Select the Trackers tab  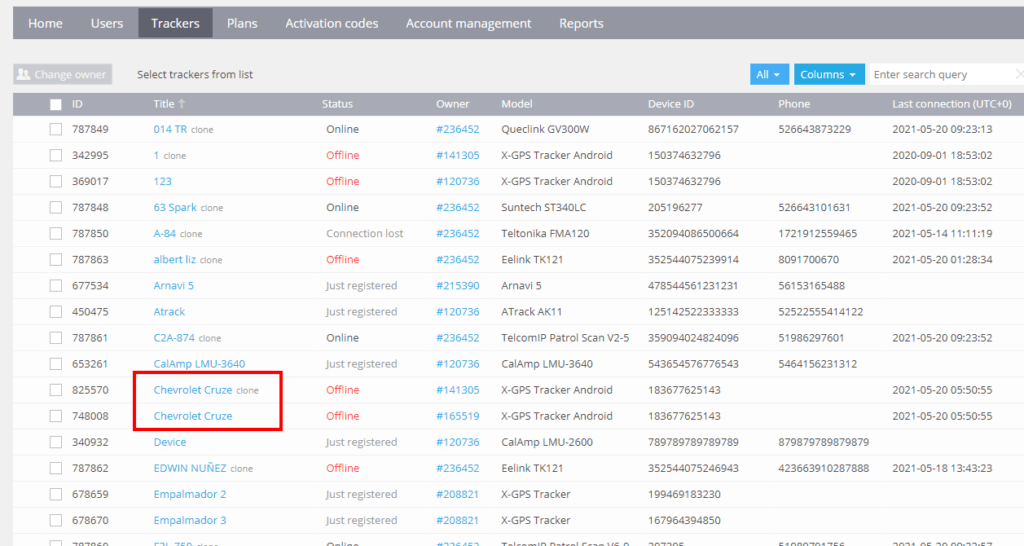pyautogui.click(x=175, y=24)
